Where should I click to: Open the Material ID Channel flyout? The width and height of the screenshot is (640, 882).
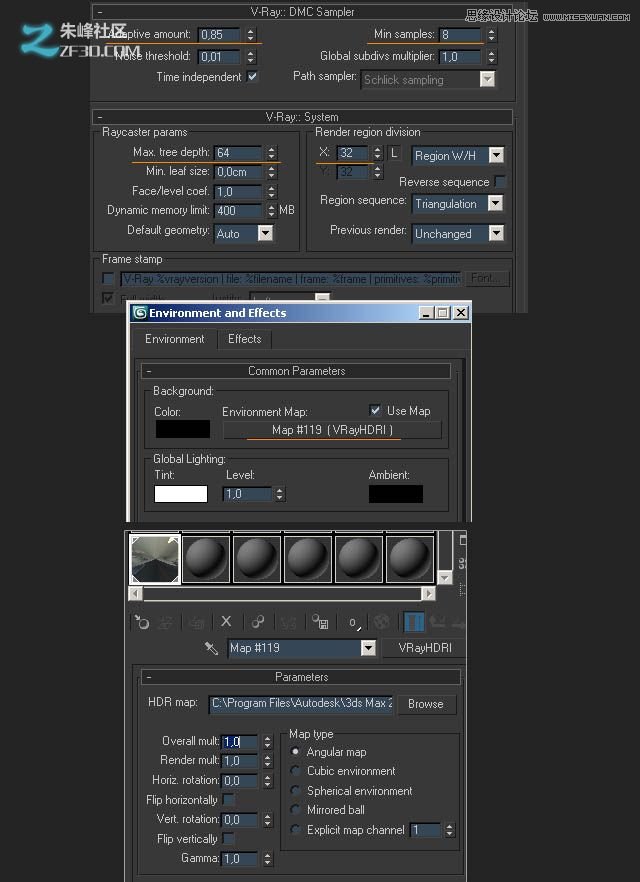(x=354, y=622)
